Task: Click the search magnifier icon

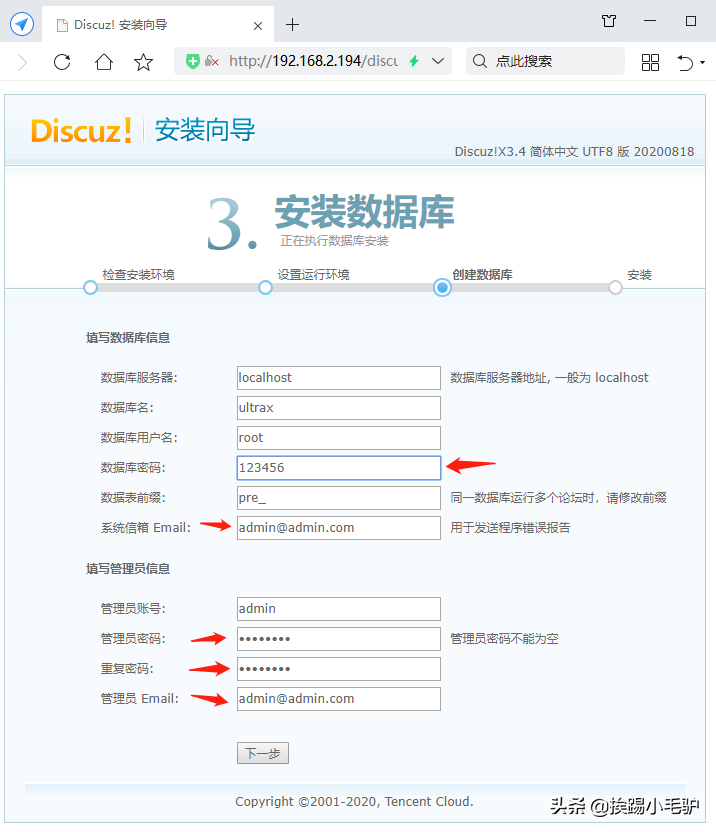Action: click(x=479, y=61)
